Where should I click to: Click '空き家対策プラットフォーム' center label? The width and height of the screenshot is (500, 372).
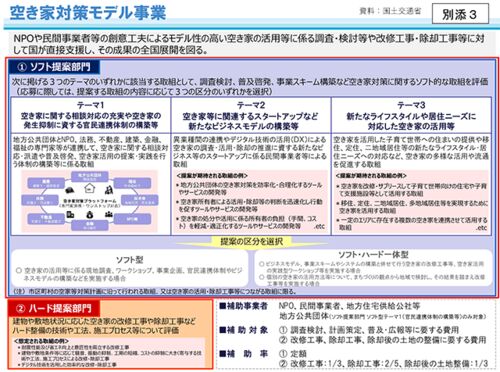point(90,201)
